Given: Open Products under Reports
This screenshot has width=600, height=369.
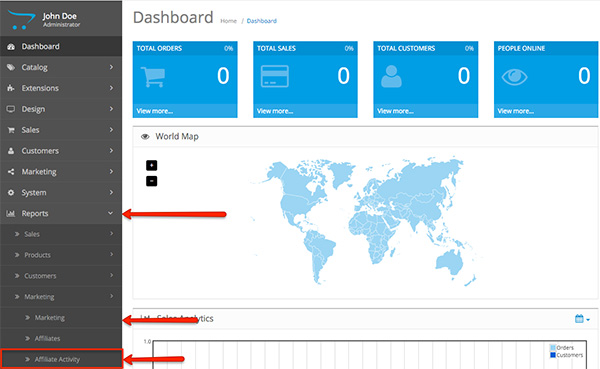Looking at the screenshot, I should pyautogui.click(x=61, y=255).
